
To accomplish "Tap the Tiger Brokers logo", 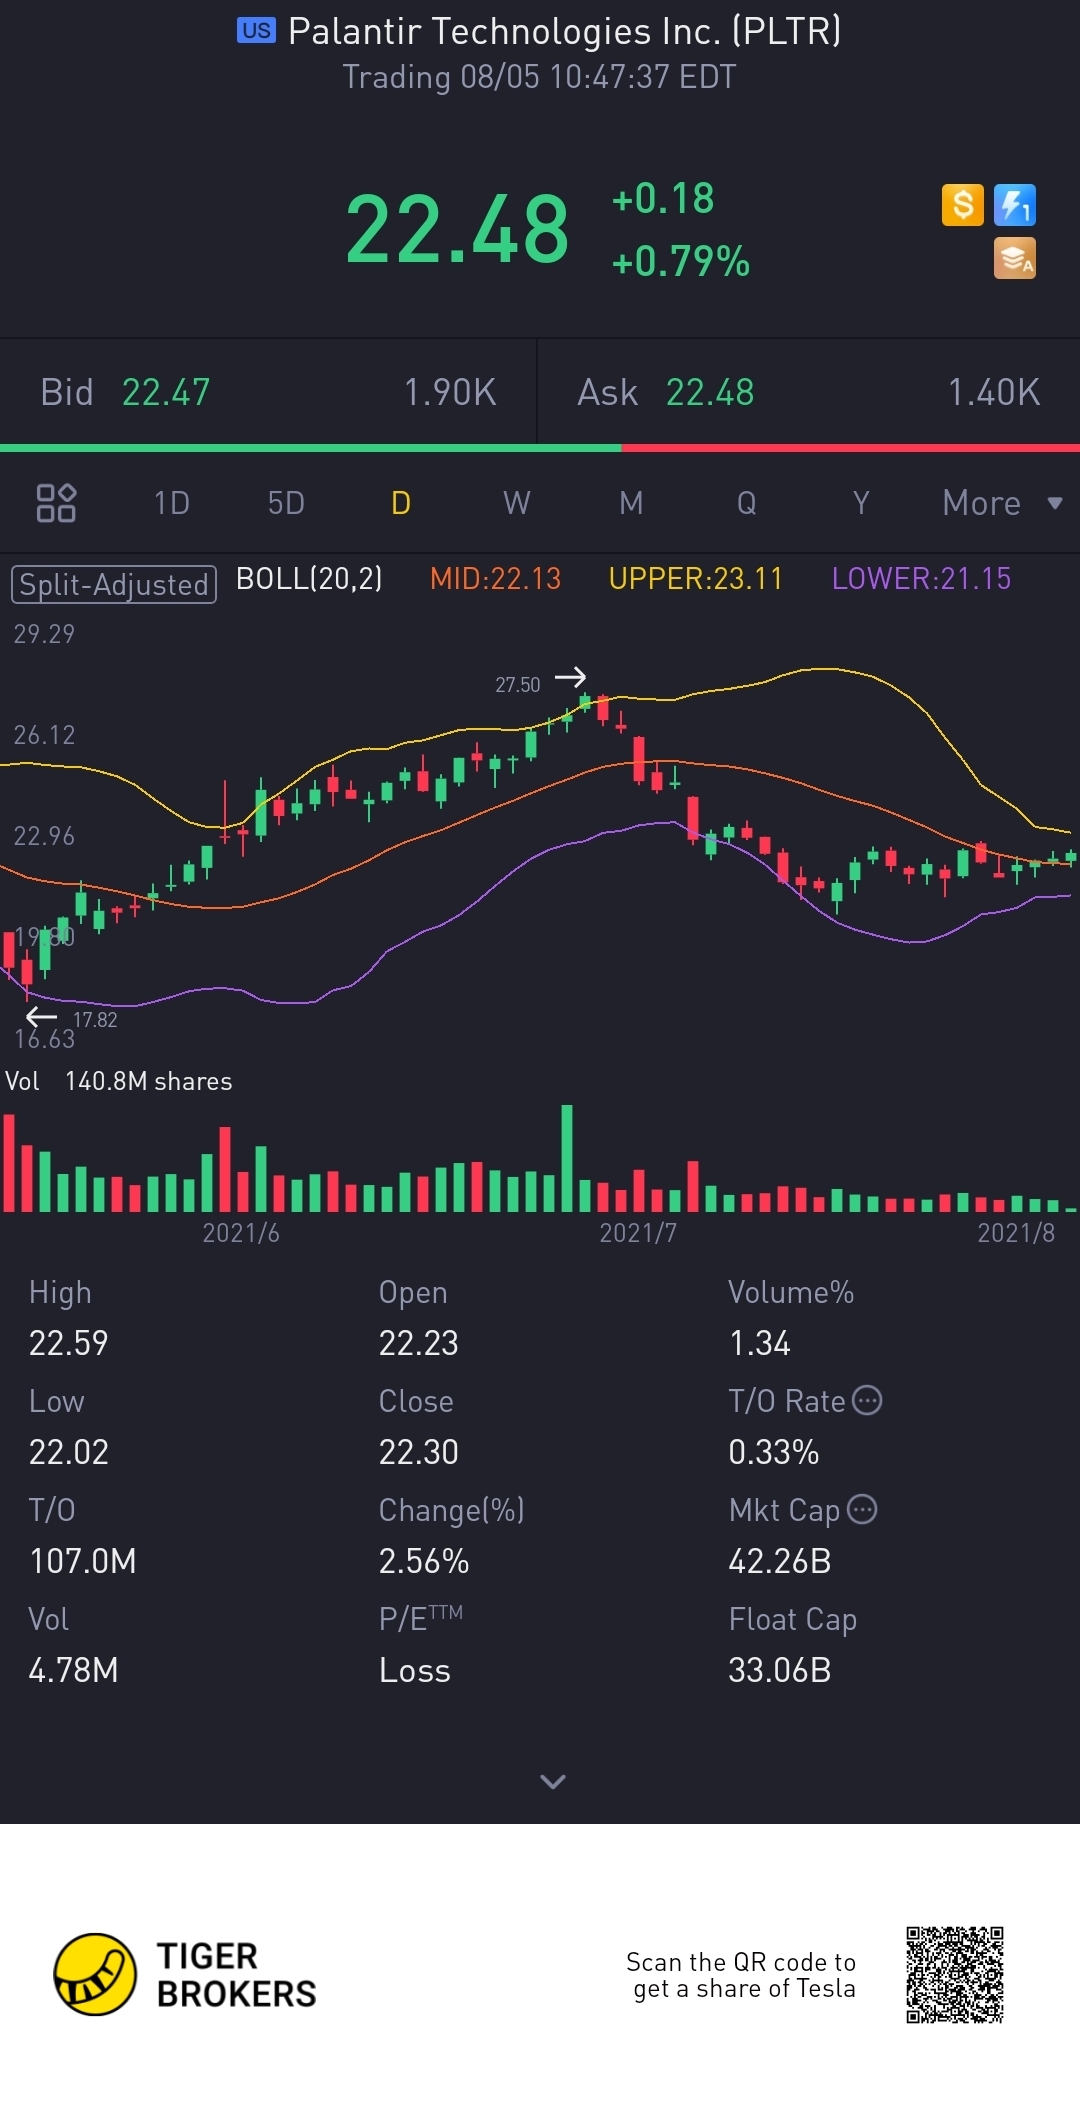I will click(x=186, y=1974).
